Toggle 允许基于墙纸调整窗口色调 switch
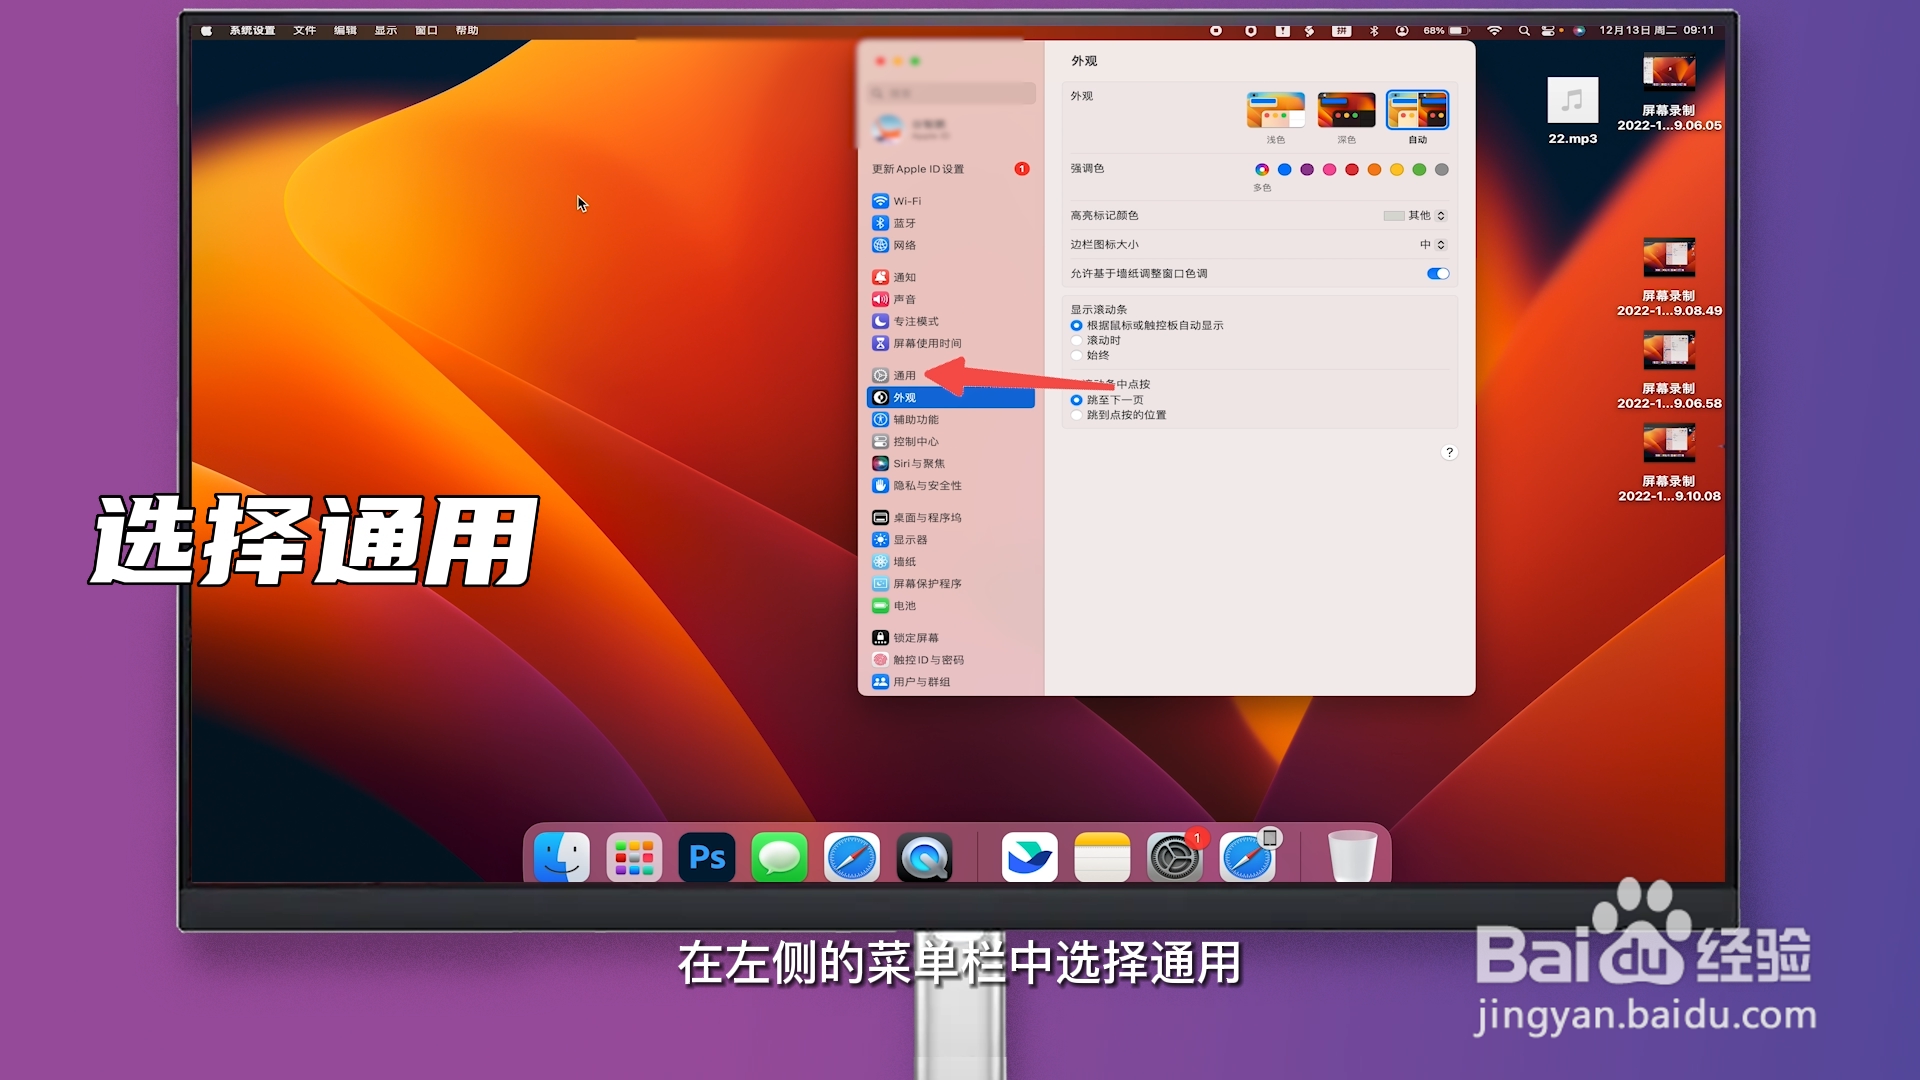1920x1080 pixels. 1438,273
